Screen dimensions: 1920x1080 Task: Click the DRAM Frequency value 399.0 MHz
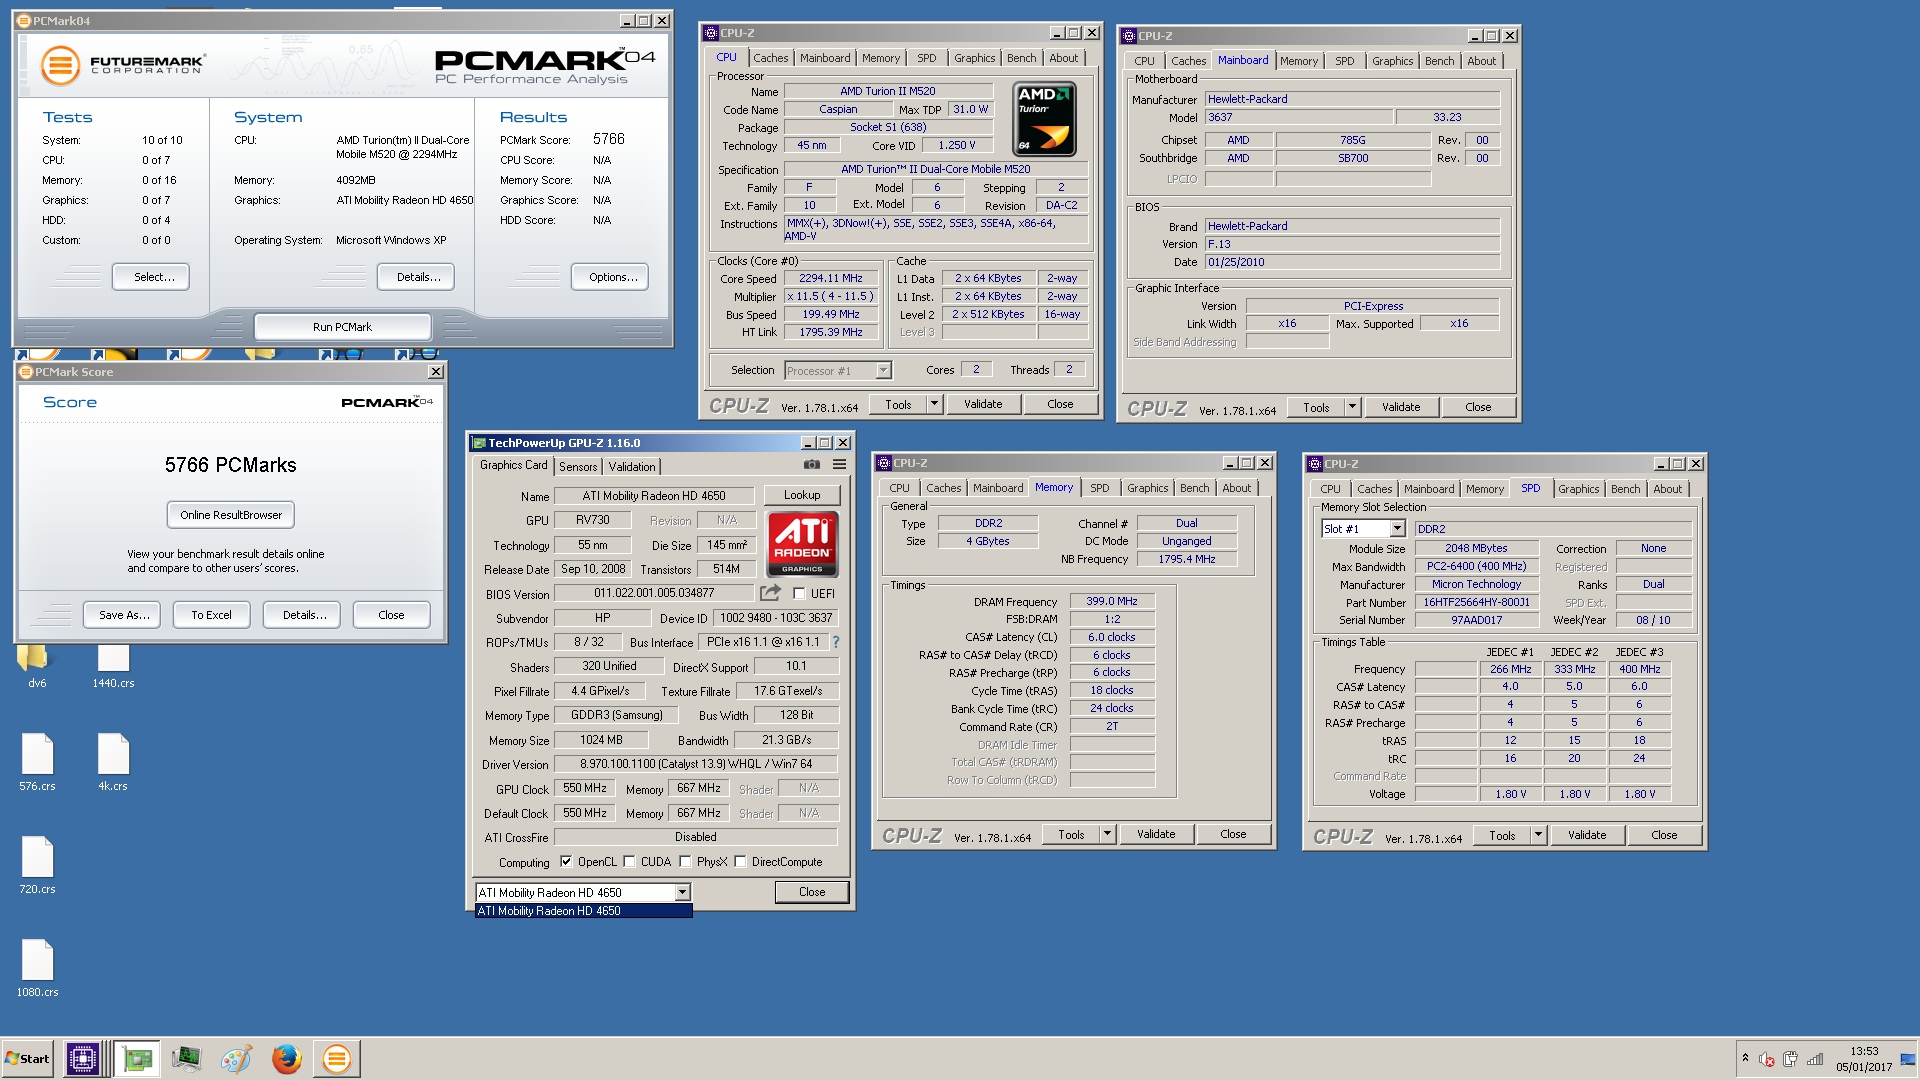1112,601
